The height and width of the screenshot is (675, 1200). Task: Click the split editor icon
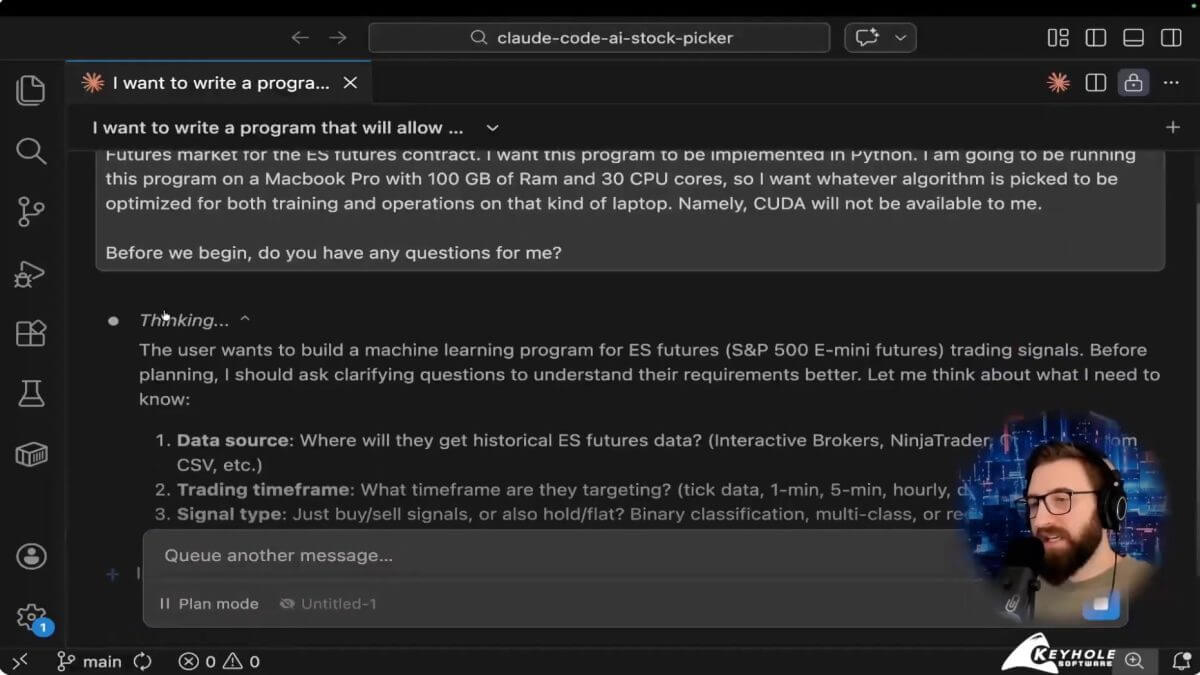pyautogui.click(x=1096, y=83)
